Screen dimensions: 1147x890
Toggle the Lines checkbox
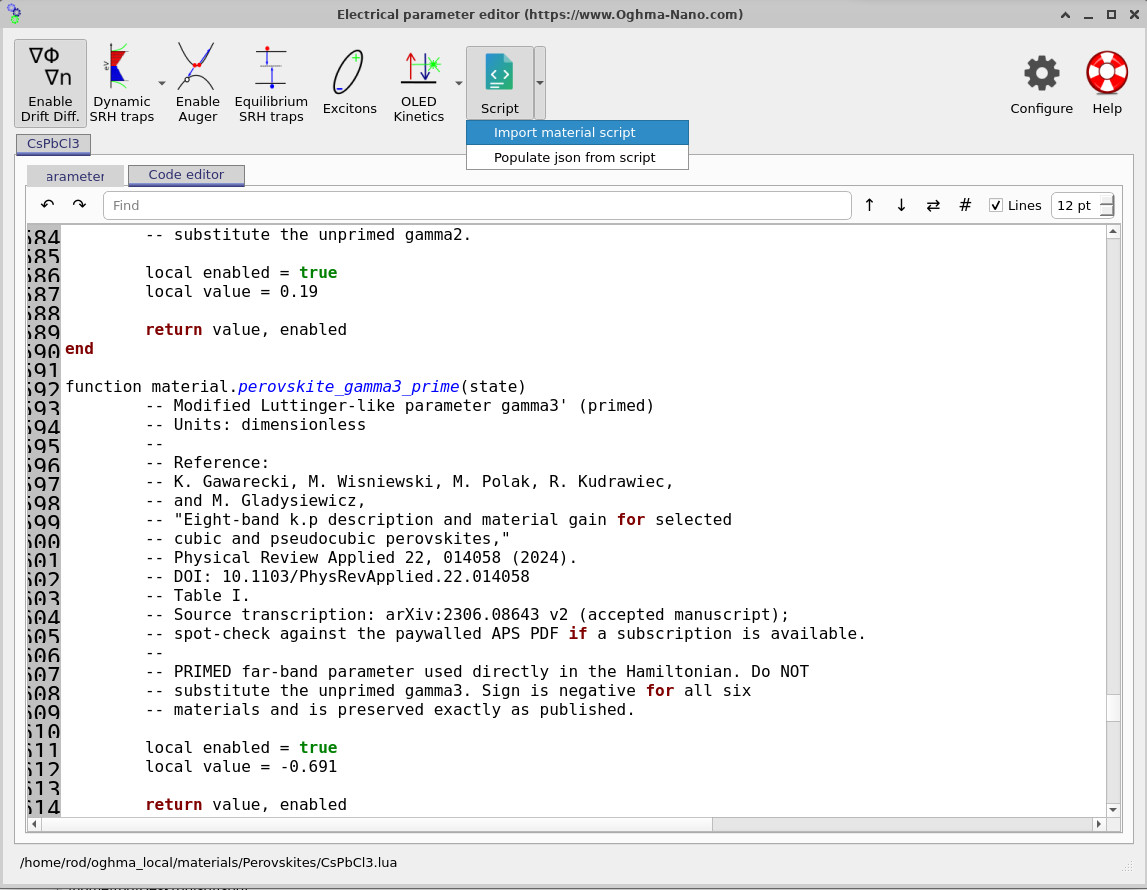996,205
